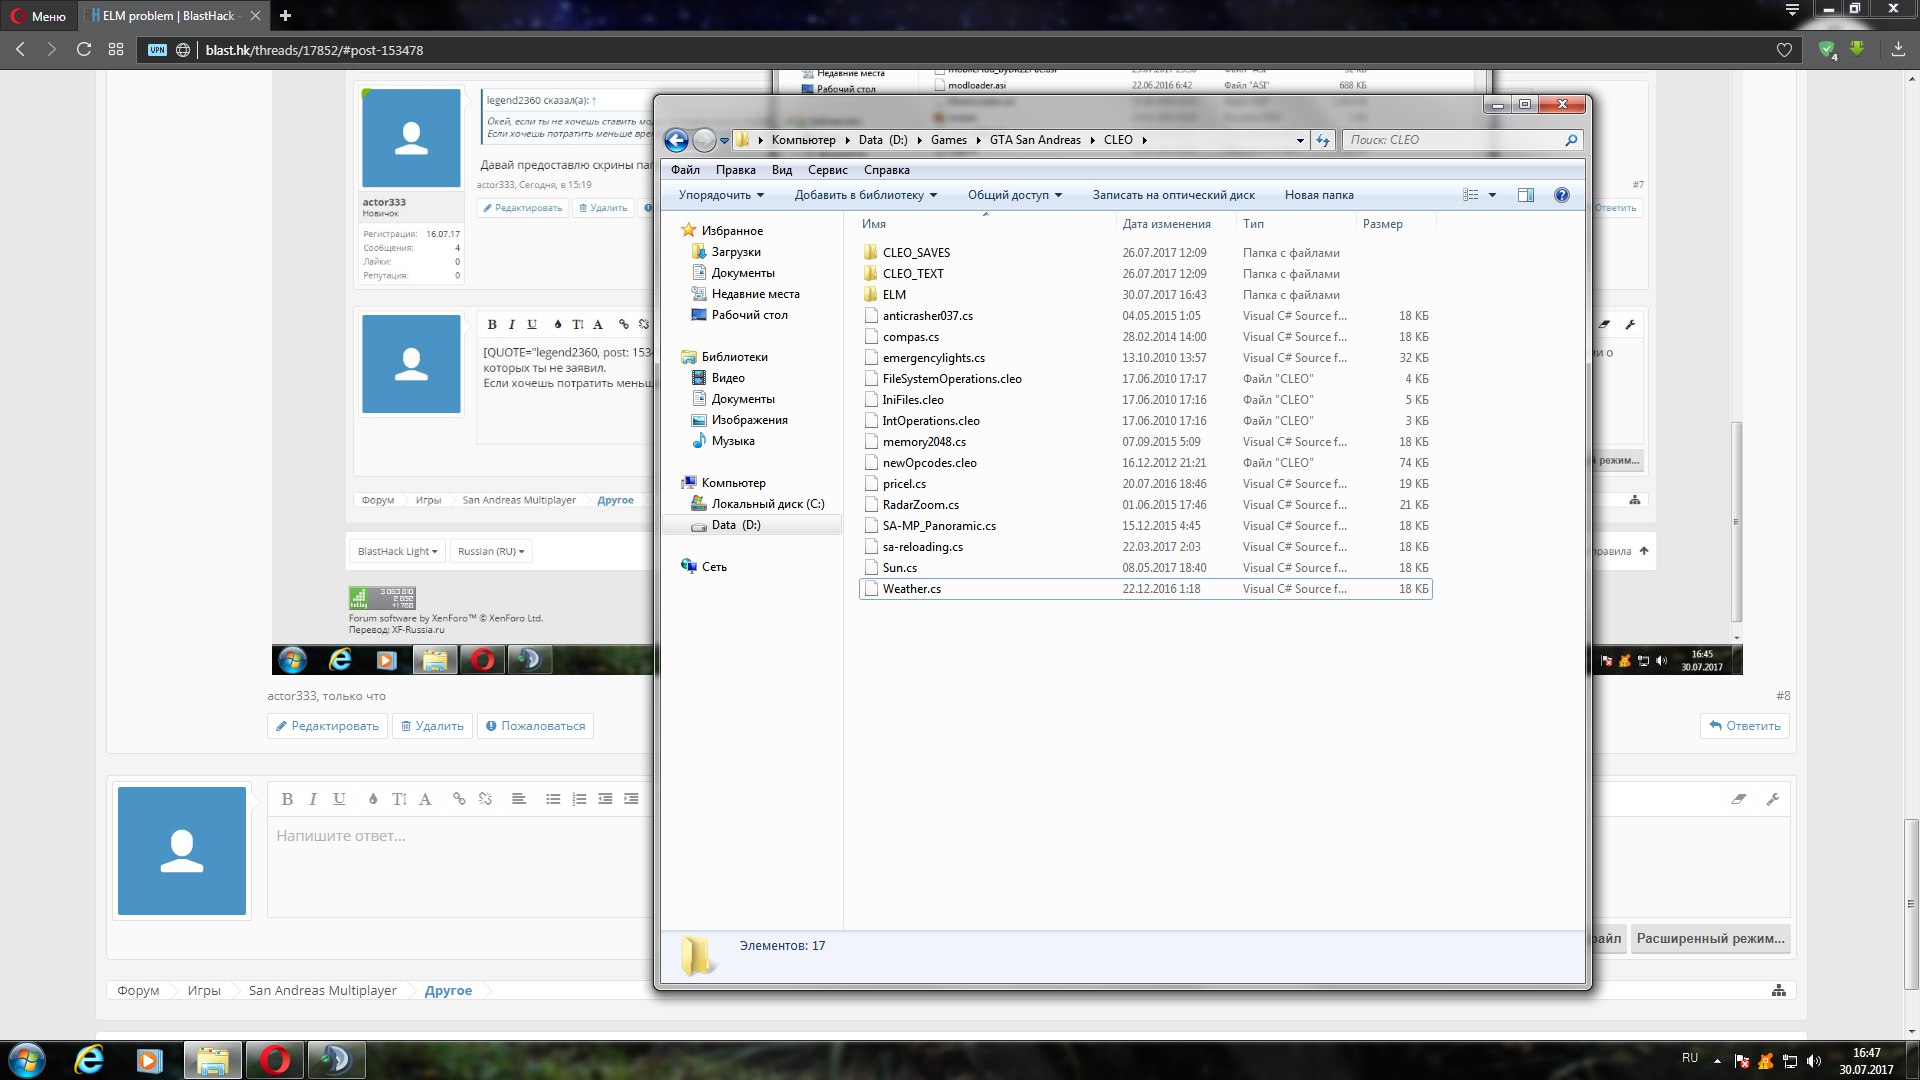1920x1080 pixels.
Task: Insert unordered list in reply editor
Action: point(553,799)
